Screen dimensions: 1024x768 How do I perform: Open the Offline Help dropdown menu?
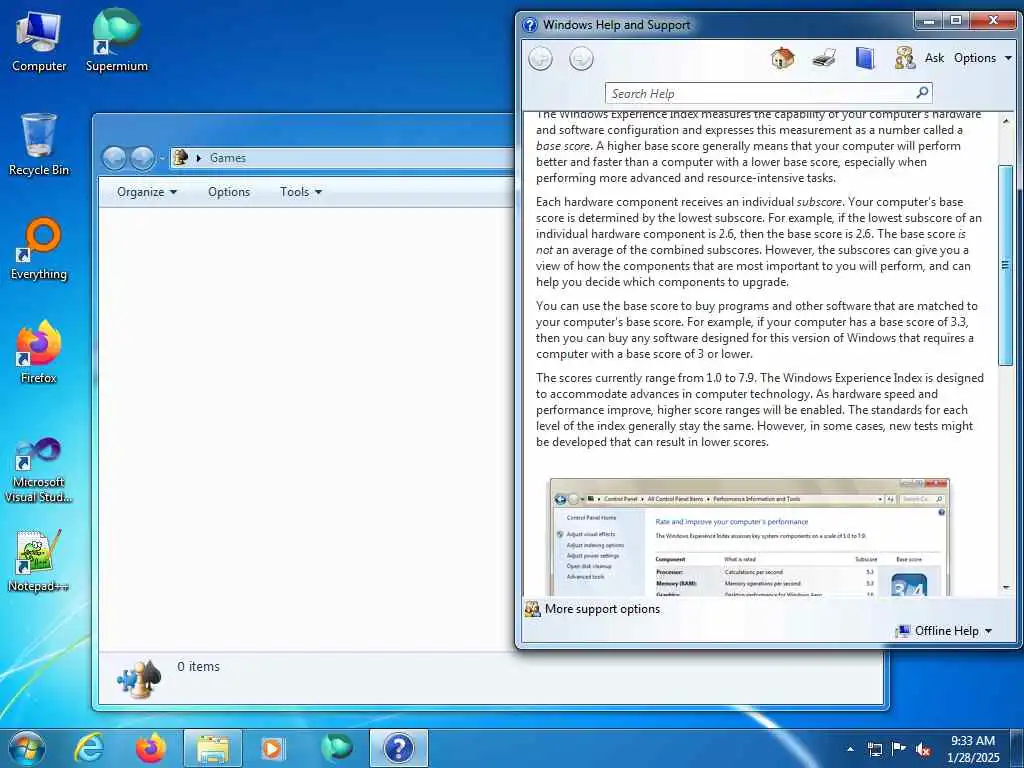[944, 631]
